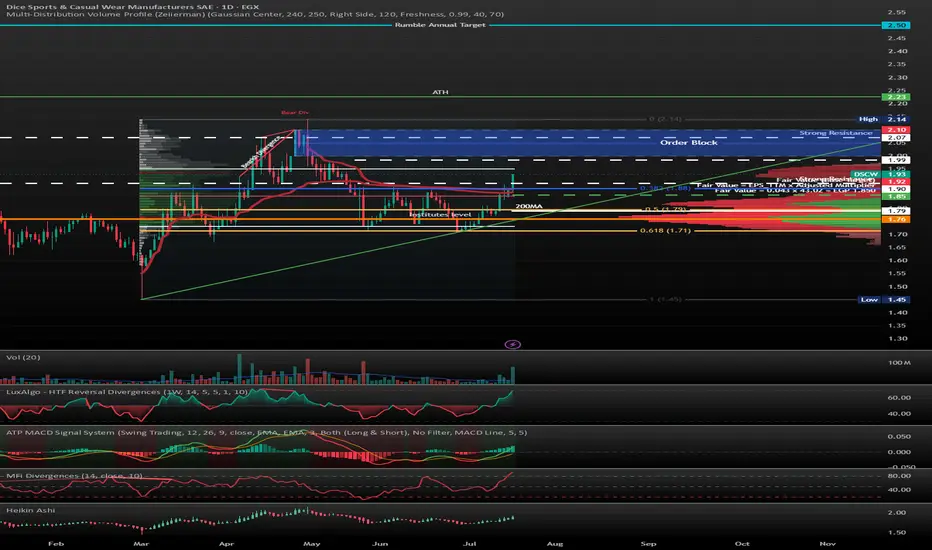Click the 2.30 price scale value
This screenshot has width=932, height=550.
pos(896,77)
